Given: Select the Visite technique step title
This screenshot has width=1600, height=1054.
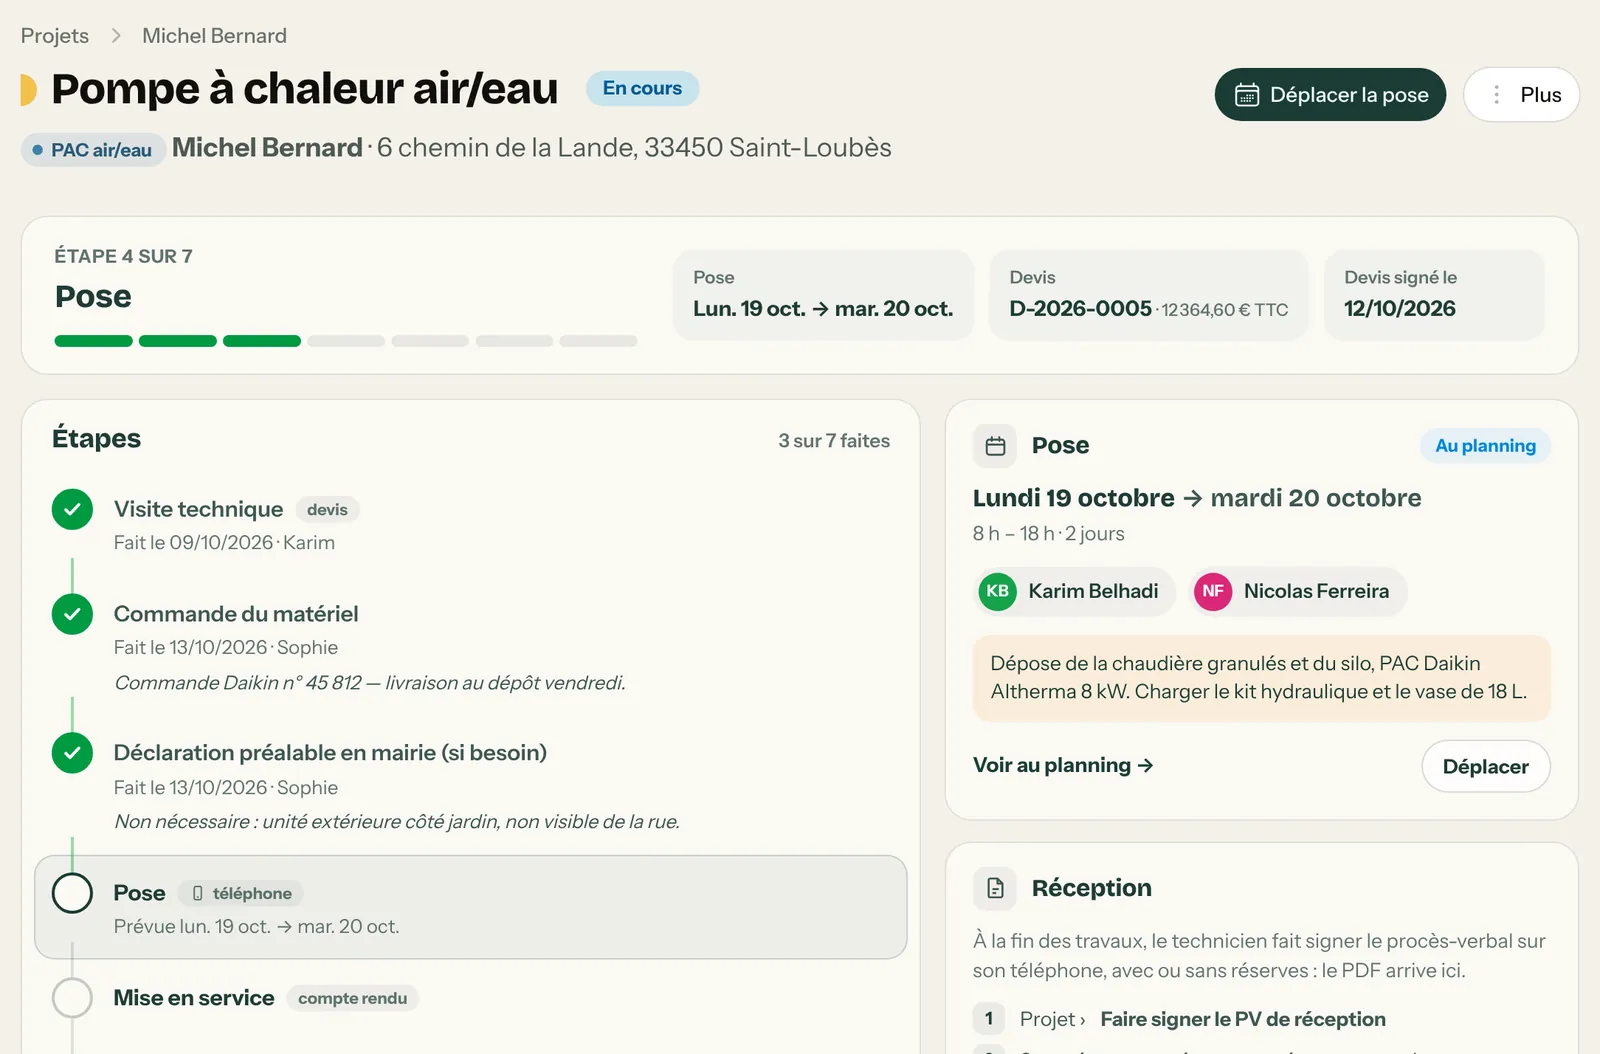Looking at the screenshot, I should coord(198,509).
